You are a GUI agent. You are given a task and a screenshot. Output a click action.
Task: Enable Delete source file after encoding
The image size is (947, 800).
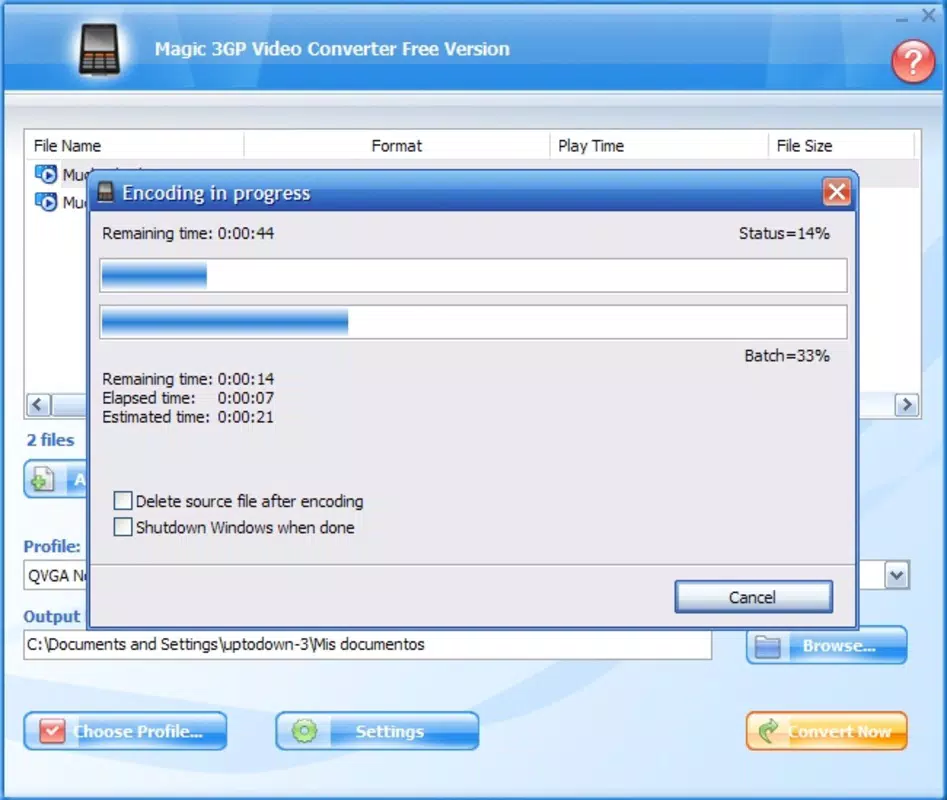pos(123,501)
